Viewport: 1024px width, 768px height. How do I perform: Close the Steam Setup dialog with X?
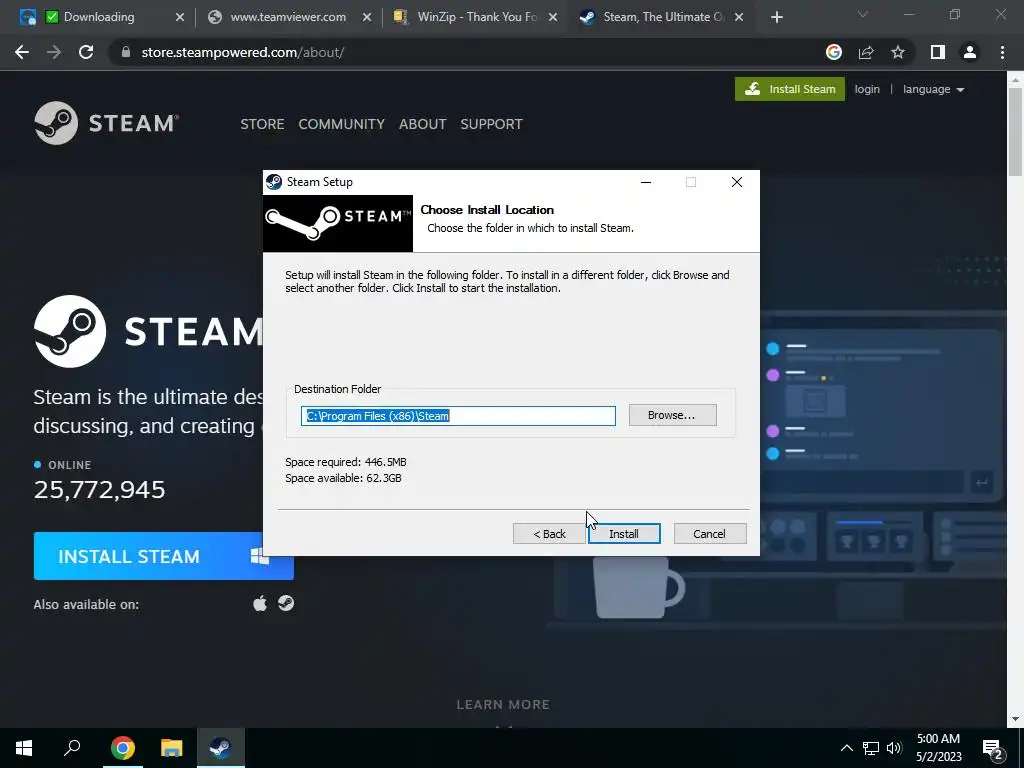[x=737, y=182]
